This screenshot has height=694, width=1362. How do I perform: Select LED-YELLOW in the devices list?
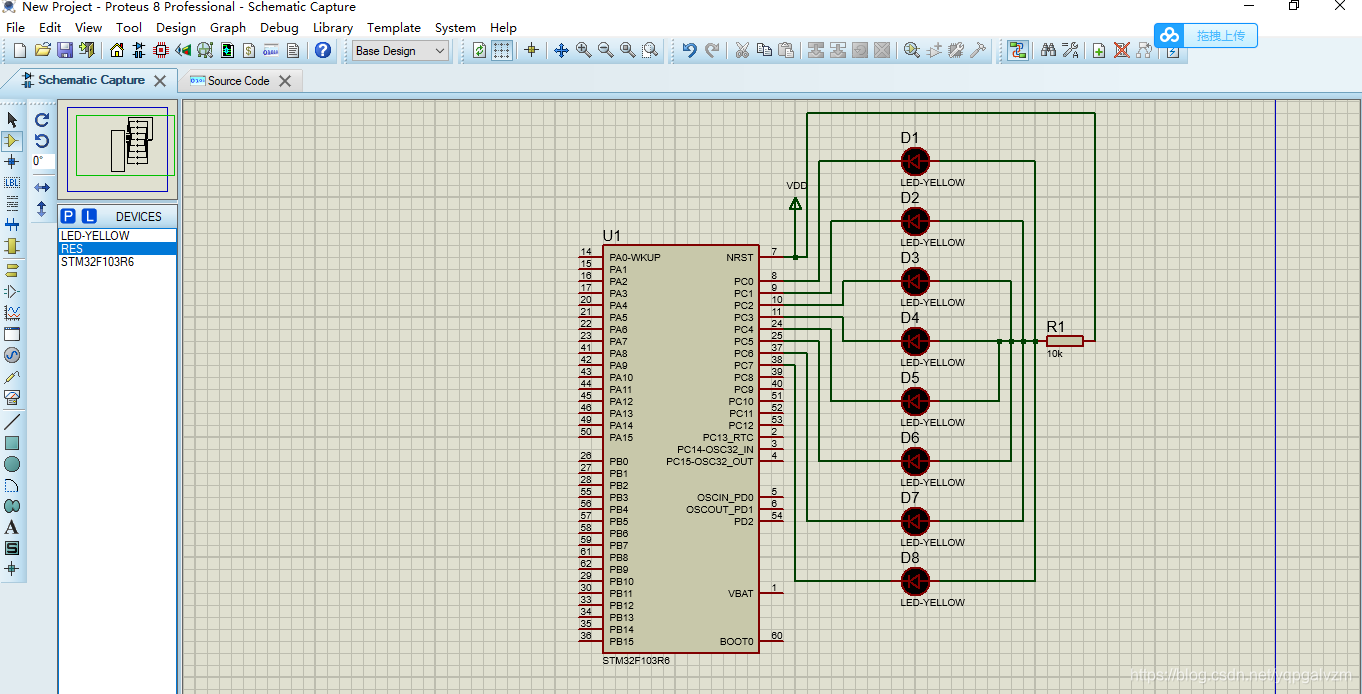coord(117,236)
